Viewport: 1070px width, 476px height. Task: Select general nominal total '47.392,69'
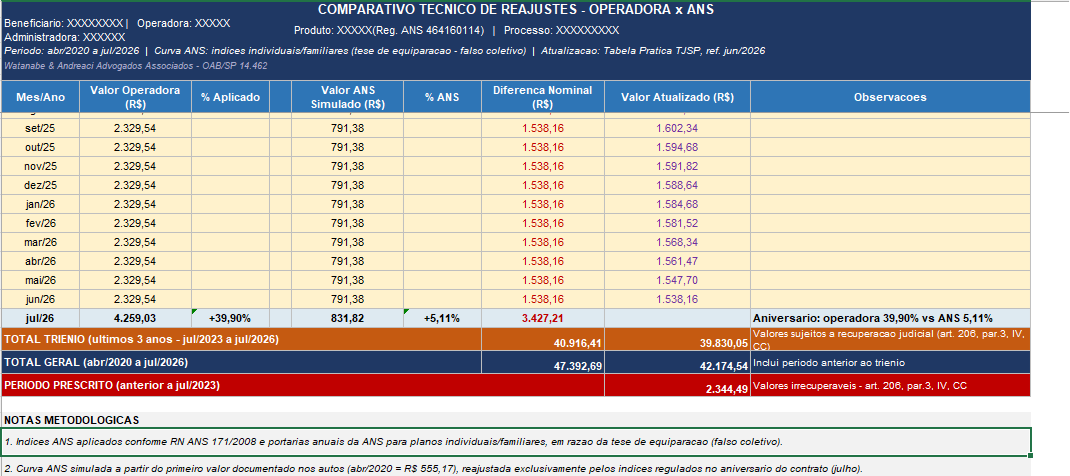coord(543,362)
